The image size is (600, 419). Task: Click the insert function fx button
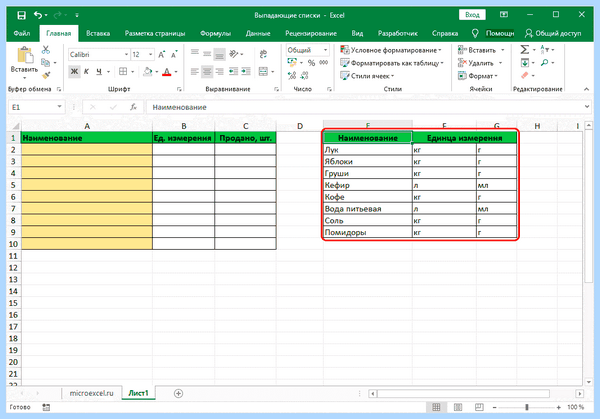tap(133, 107)
